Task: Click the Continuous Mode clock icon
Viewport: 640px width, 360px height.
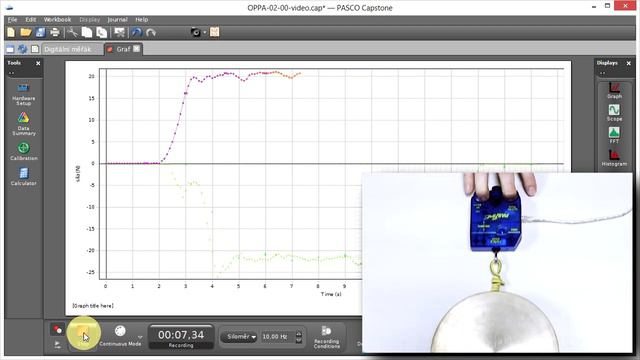Action: tap(120, 331)
